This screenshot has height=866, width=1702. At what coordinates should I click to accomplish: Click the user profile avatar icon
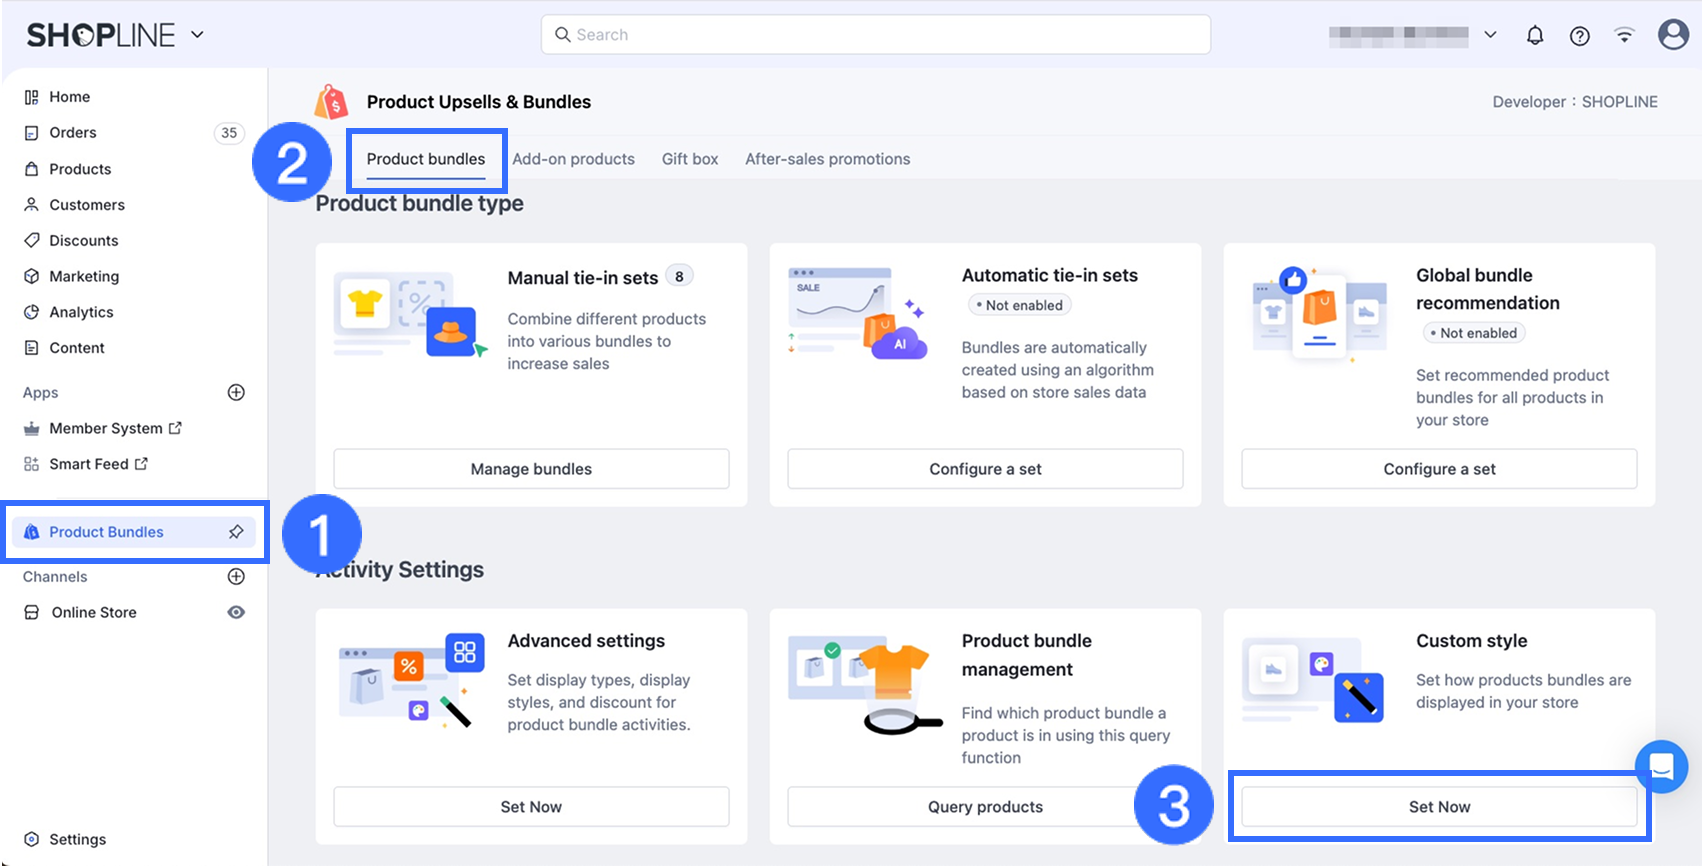[1673, 35]
